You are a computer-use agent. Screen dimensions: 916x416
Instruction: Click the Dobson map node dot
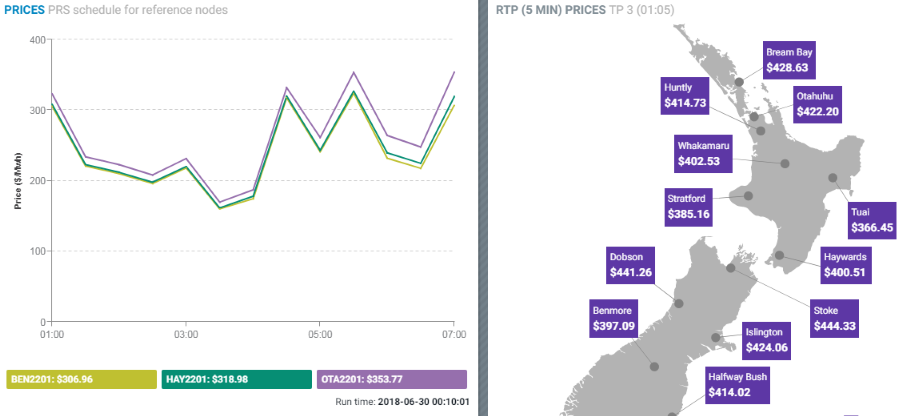tap(679, 303)
